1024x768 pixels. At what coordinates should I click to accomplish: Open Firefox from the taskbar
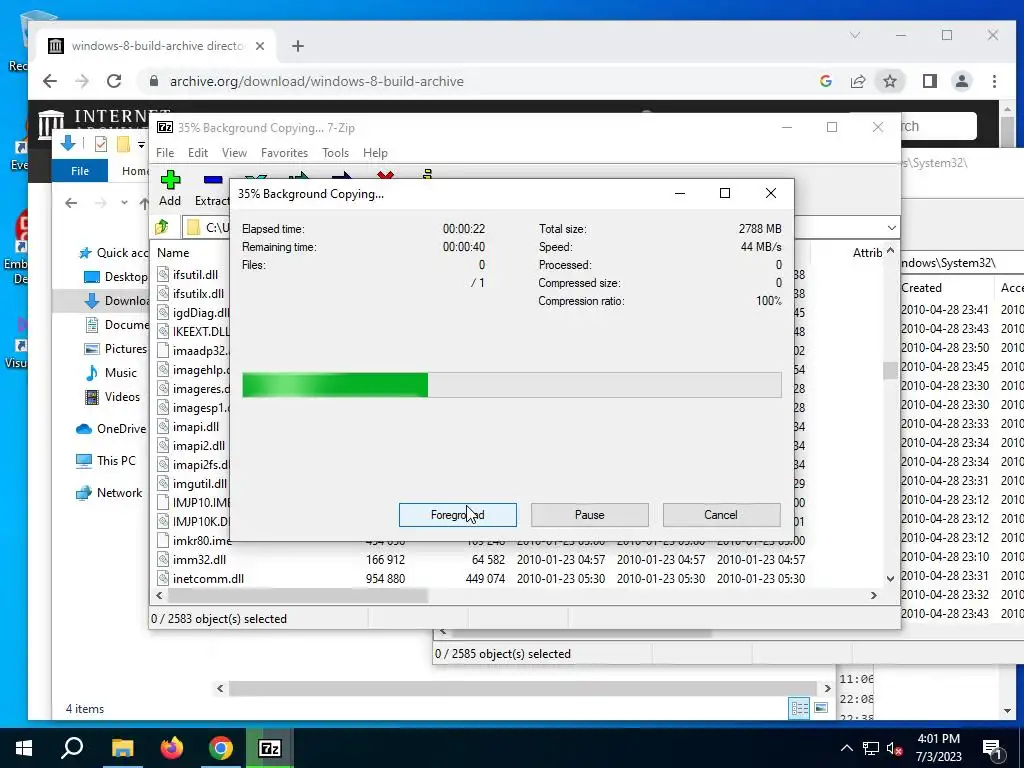tap(172, 748)
